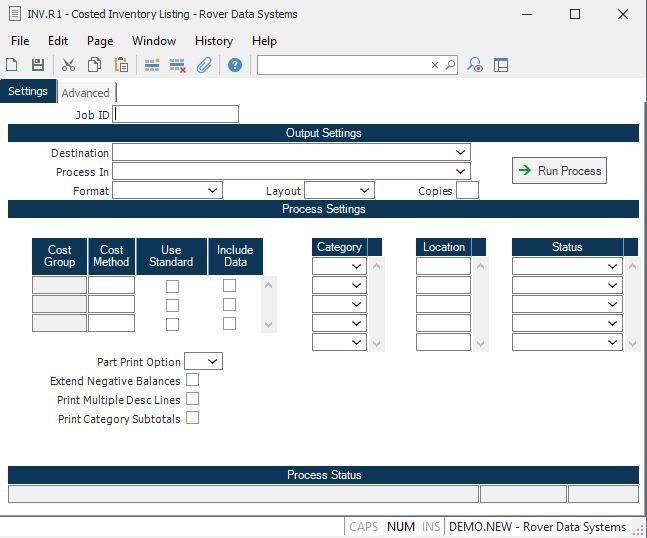Expand the Part Print Option dropdown
The width and height of the screenshot is (647, 538).
coord(214,361)
